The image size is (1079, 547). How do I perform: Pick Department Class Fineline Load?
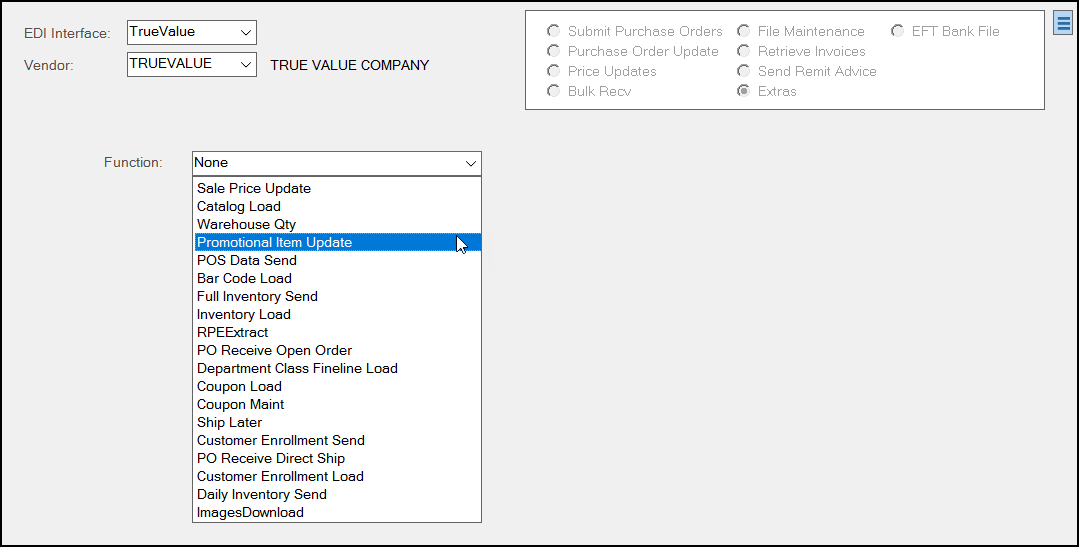(297, 368)
